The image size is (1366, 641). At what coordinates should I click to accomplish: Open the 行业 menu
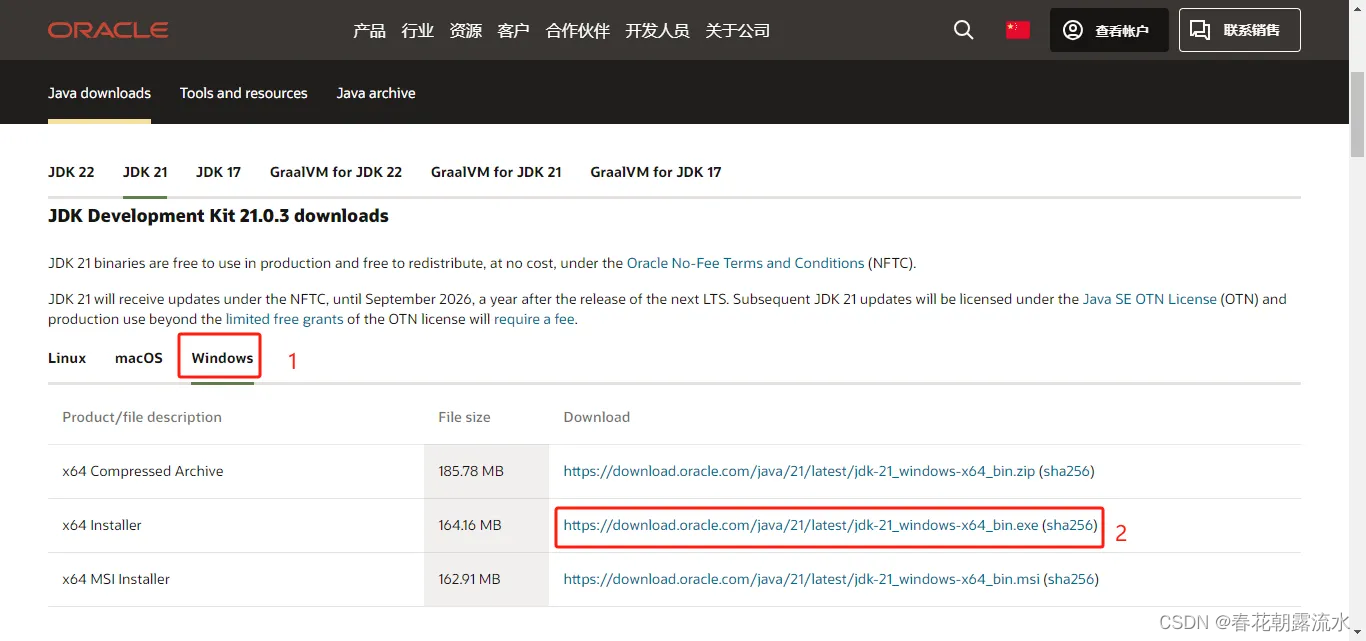click(x=418, y=31)
